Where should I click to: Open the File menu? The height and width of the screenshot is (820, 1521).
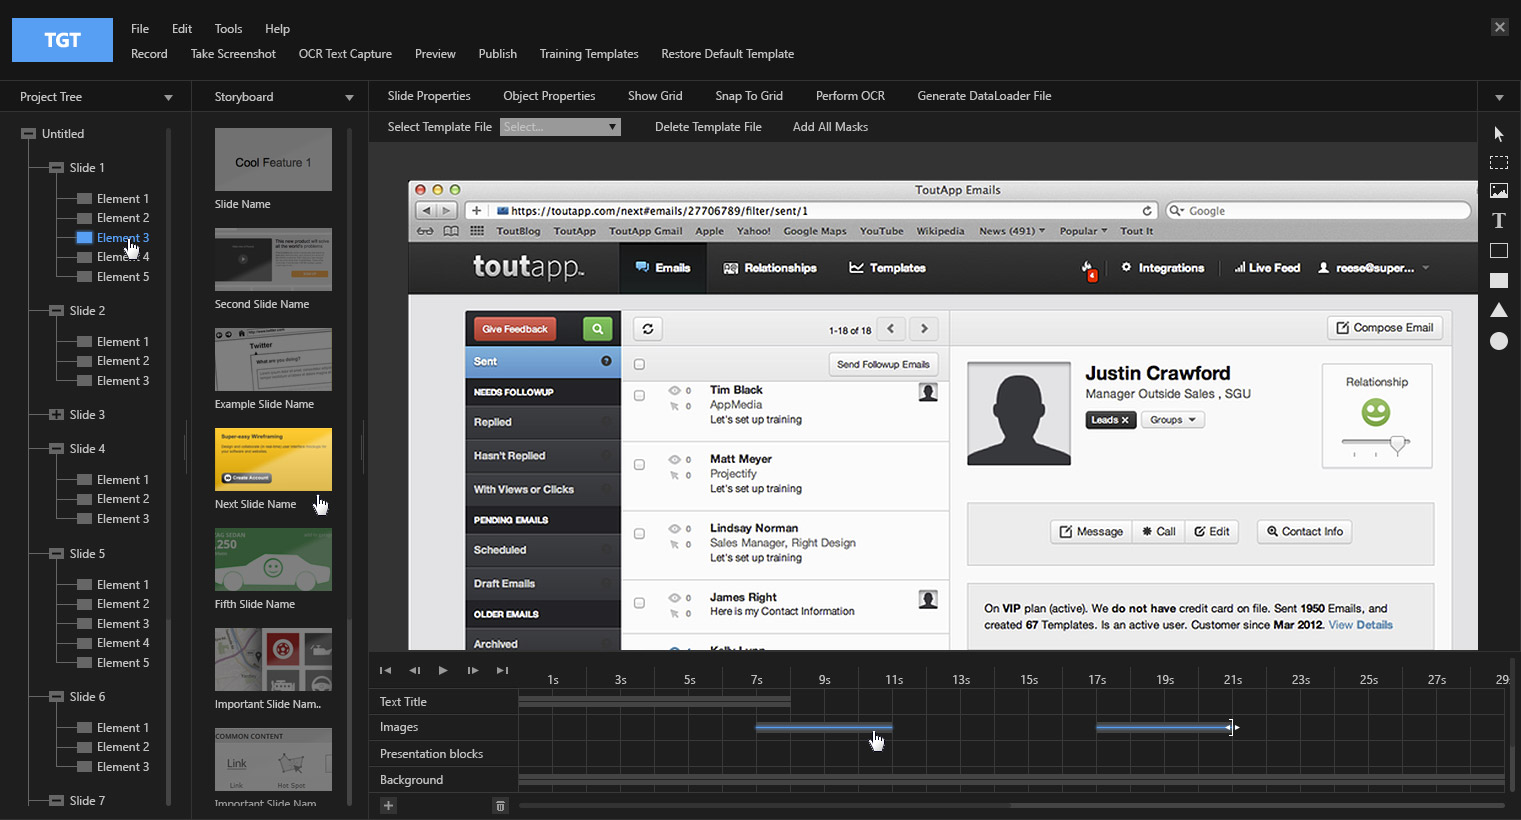click(140, 29)
